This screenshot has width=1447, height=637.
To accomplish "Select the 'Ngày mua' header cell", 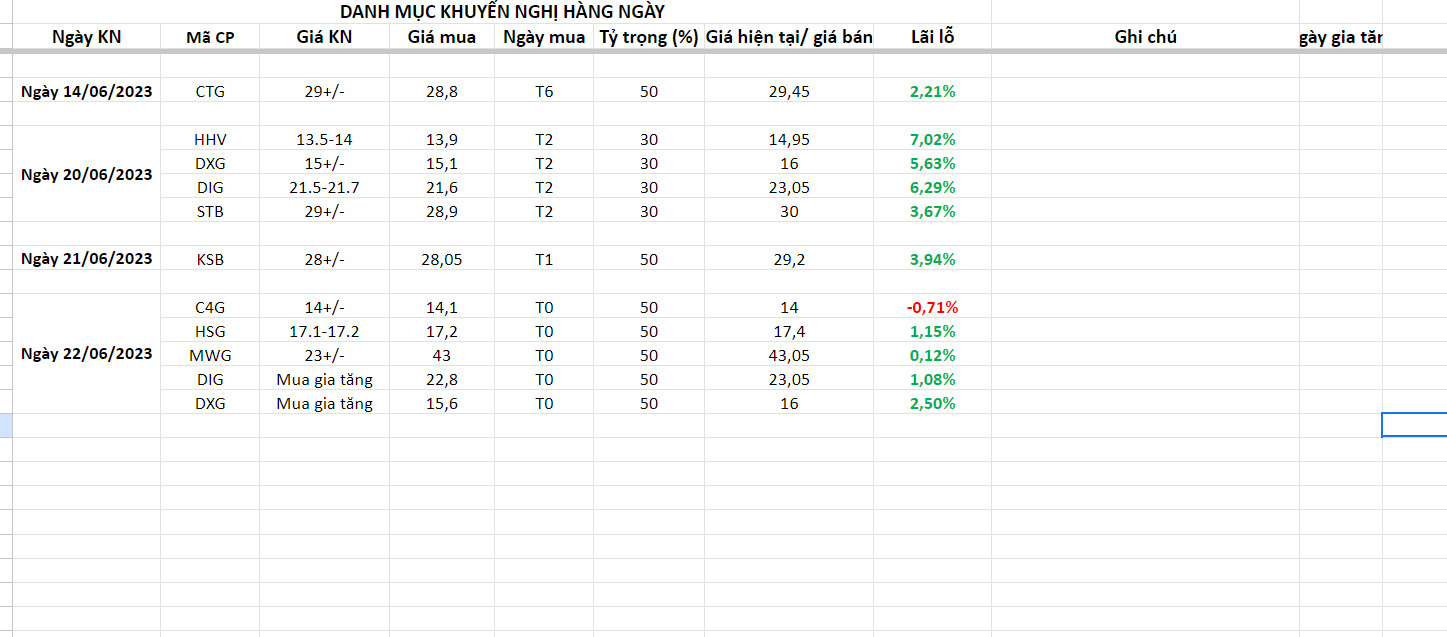I will tap(544, 37).
